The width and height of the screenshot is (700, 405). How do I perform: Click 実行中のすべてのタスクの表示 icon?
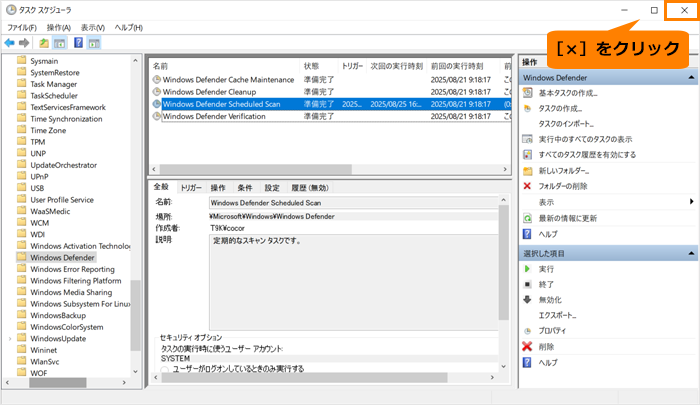click(528, 139)
